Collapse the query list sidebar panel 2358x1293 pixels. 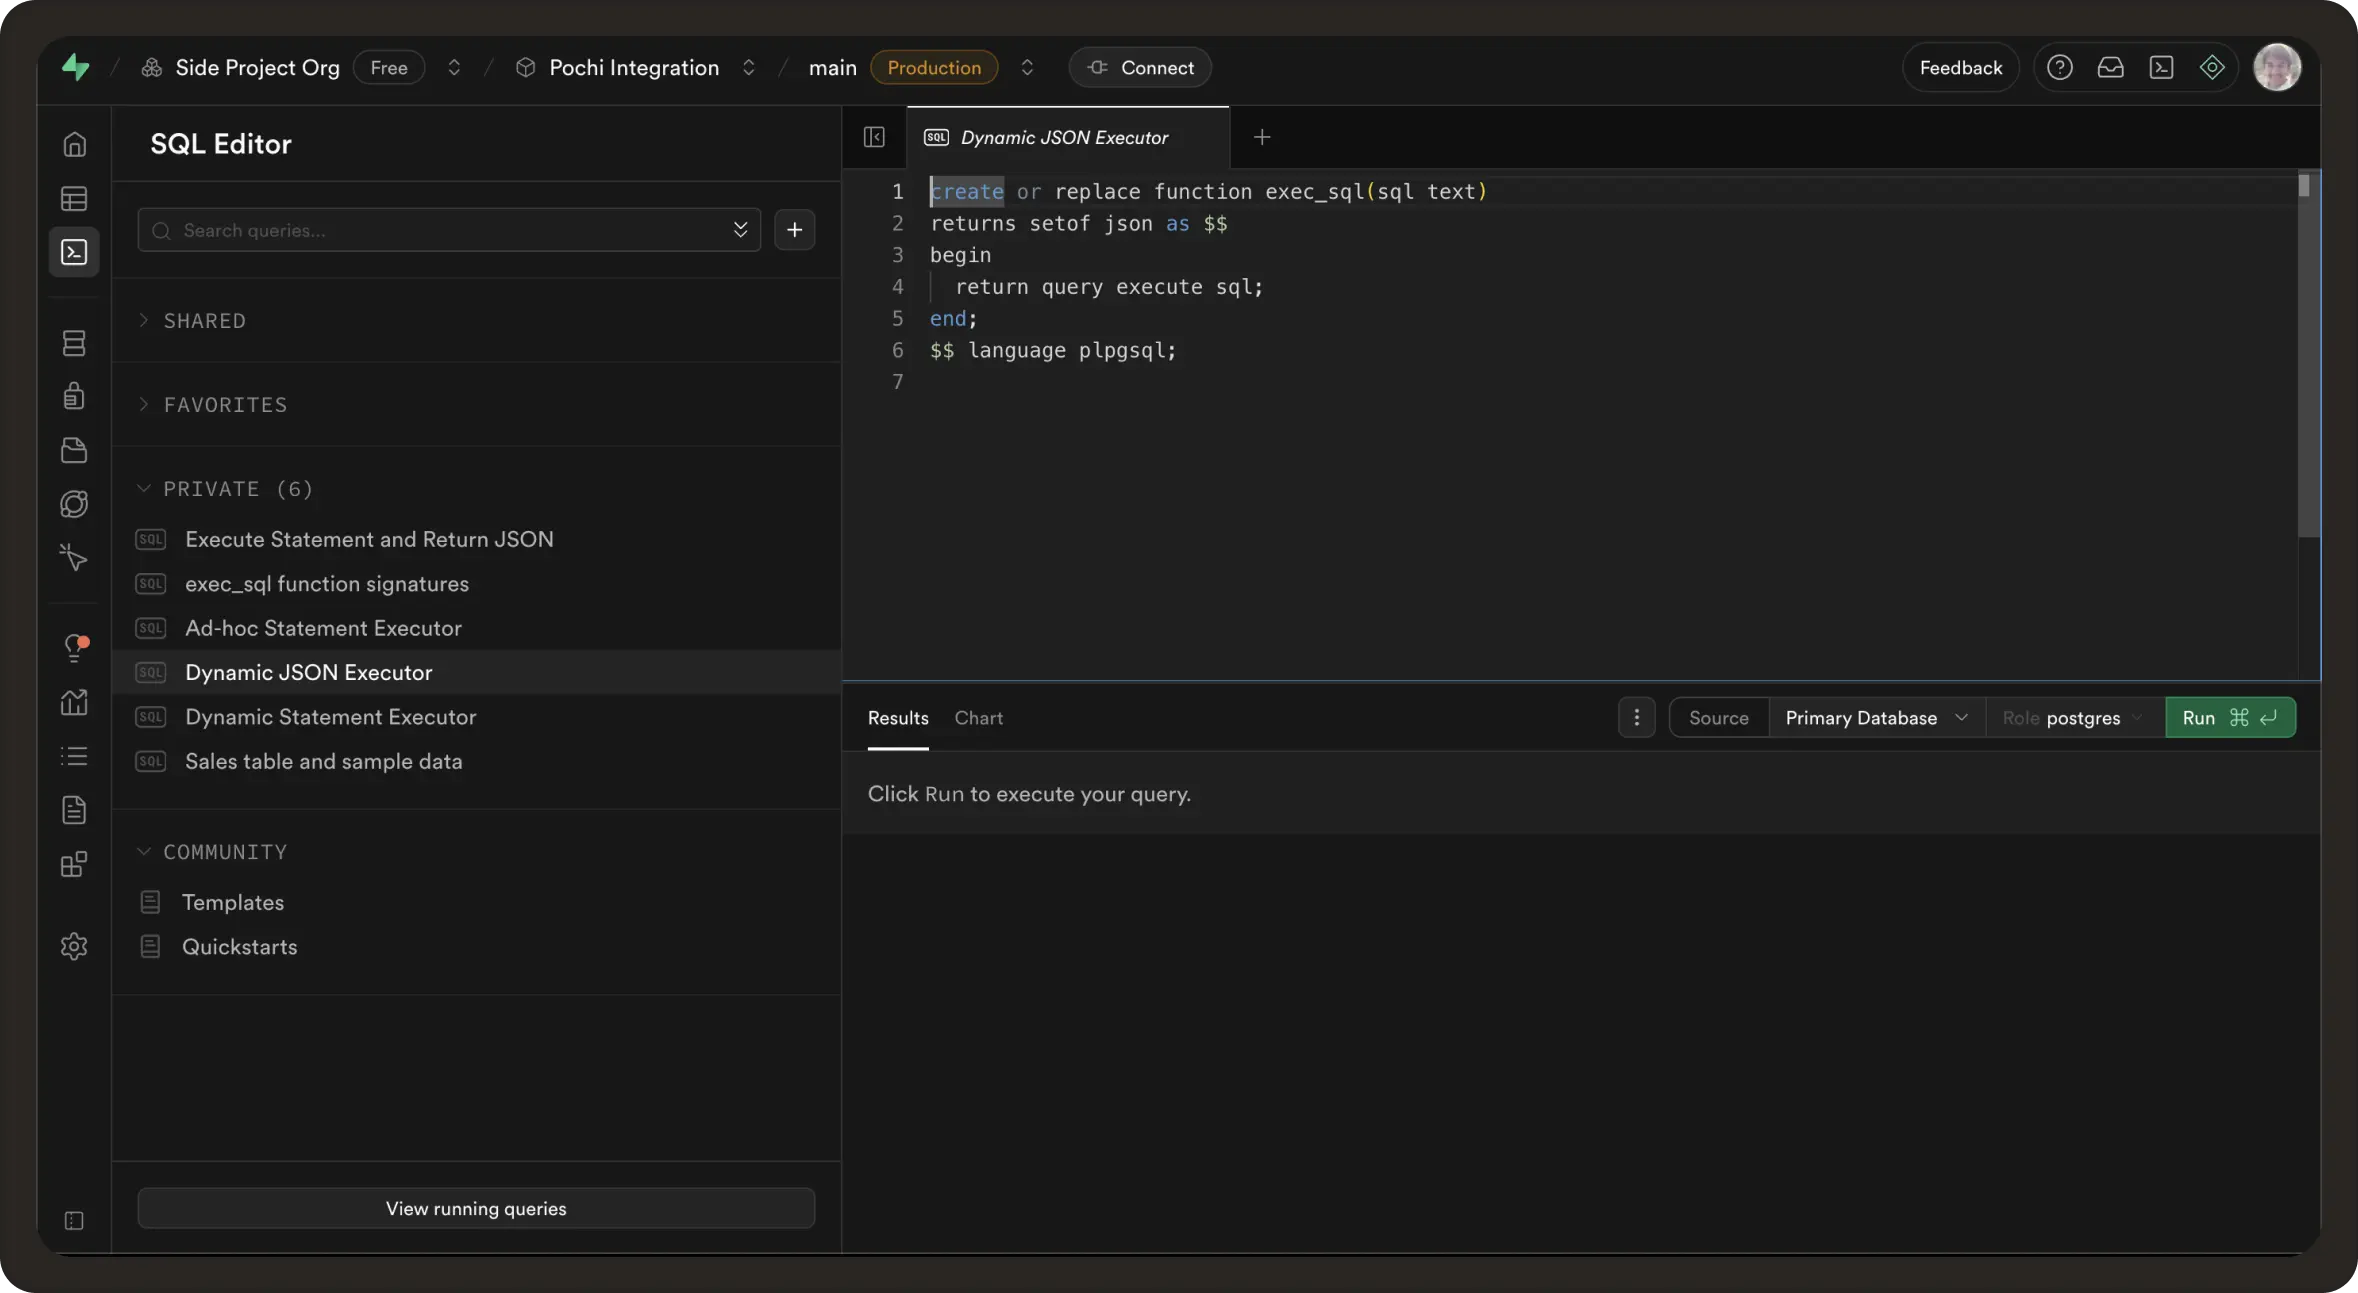pos(874,137)
